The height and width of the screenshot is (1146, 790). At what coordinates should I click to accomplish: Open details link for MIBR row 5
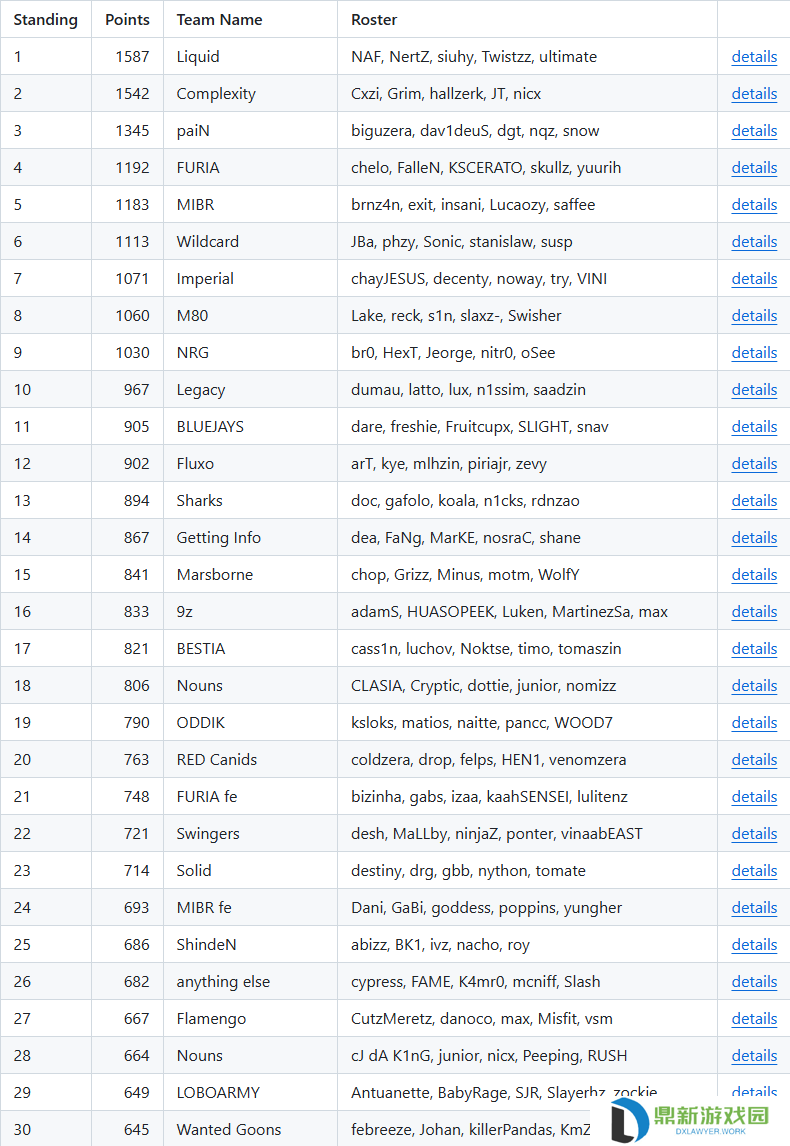[x=754, y=205]
